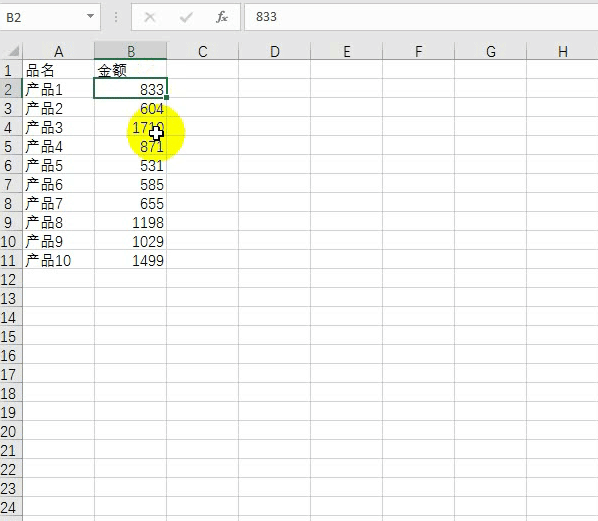
Task: Open the Insert Function fx dialog
Action: coord(222,17)
